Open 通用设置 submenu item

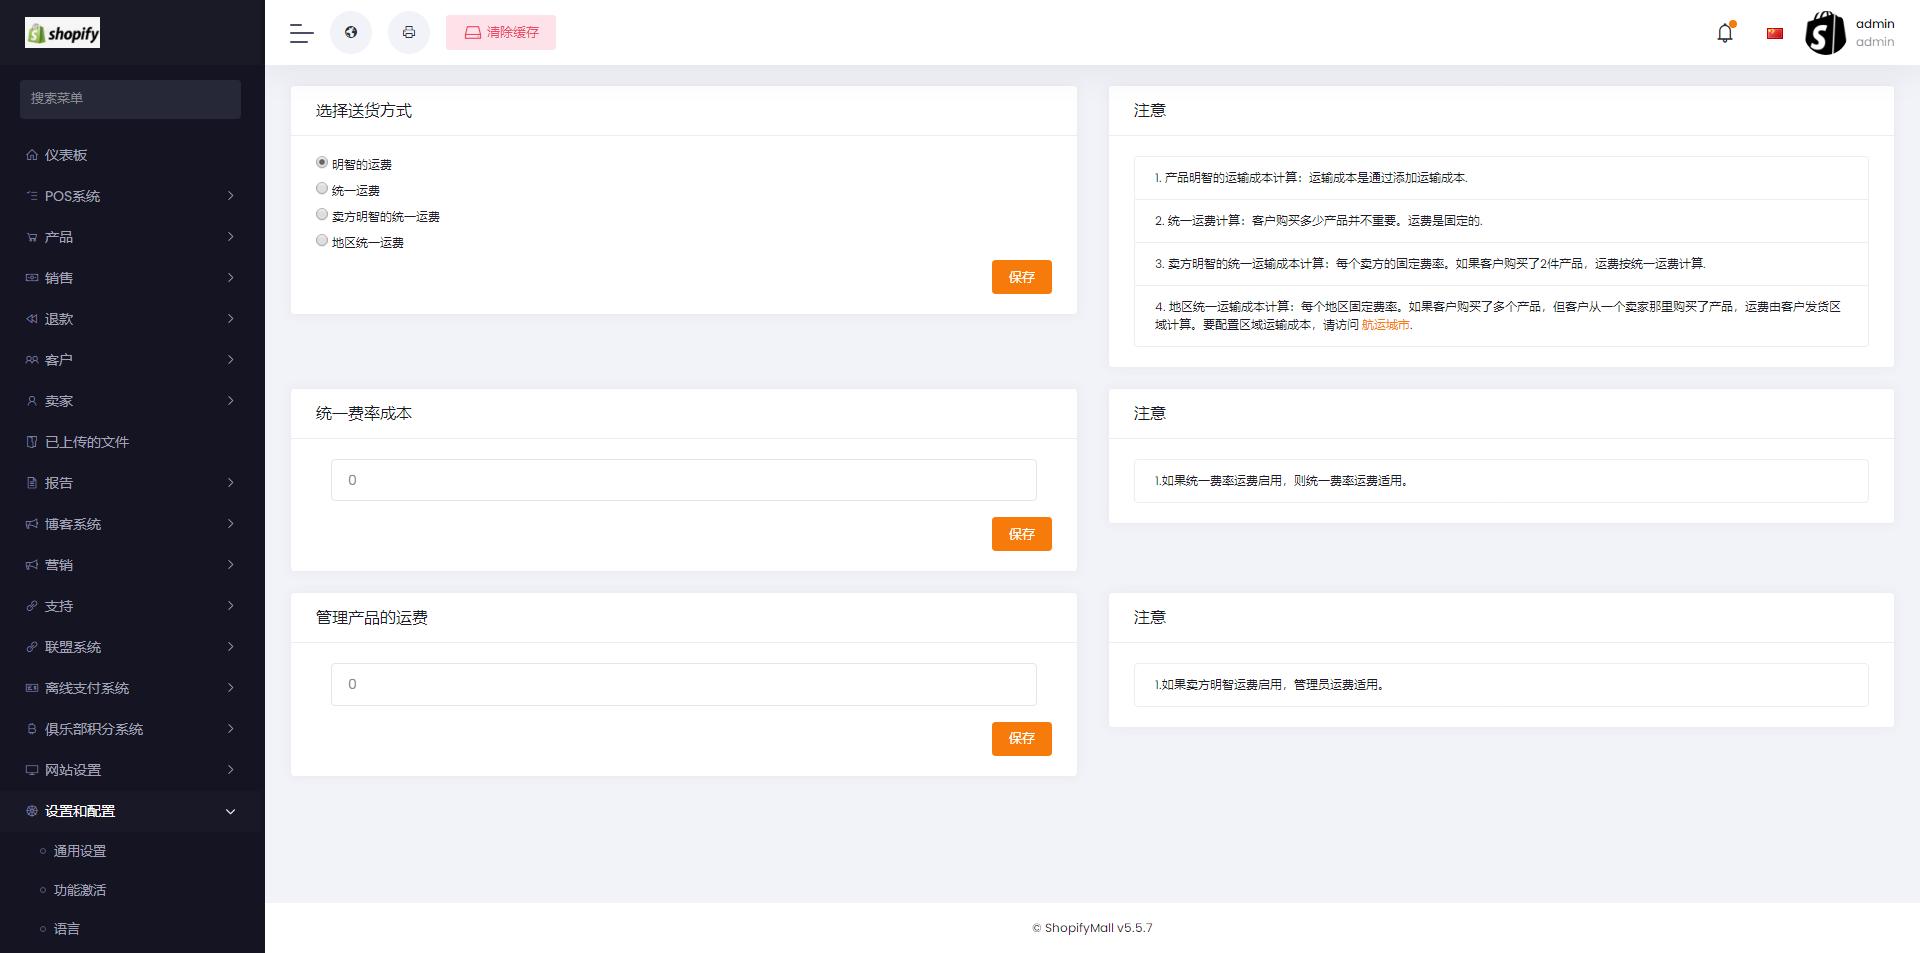80,851
